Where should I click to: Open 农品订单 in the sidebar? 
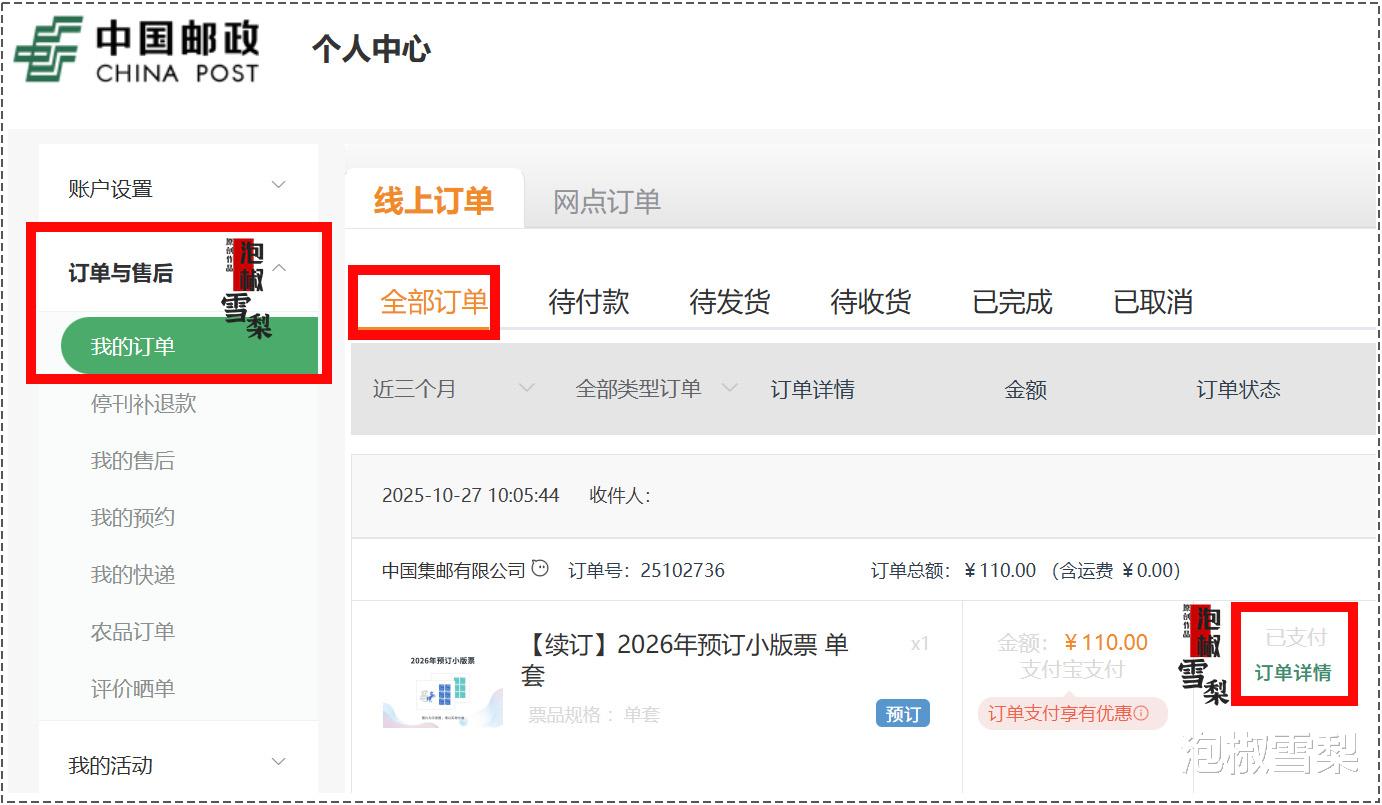pyautogui.click(x=132, y=632)
